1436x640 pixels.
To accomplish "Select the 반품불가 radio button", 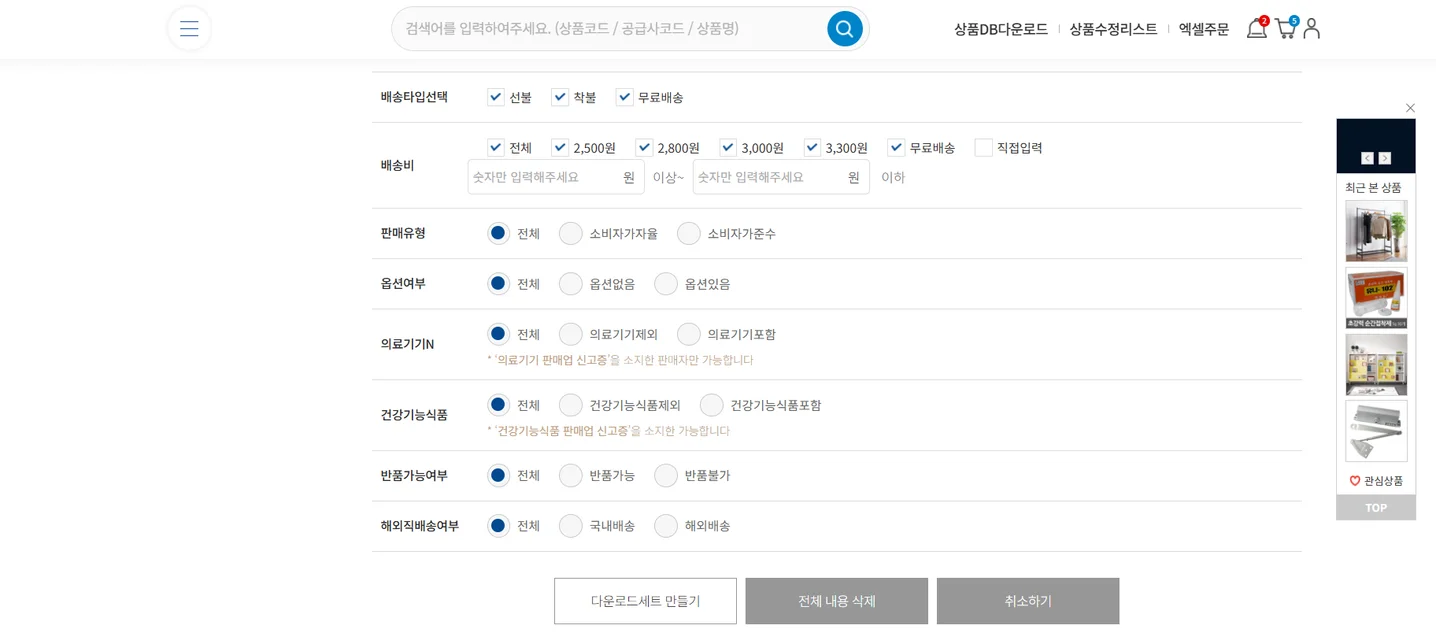I will pyautogui.click(x=666, y=475).
